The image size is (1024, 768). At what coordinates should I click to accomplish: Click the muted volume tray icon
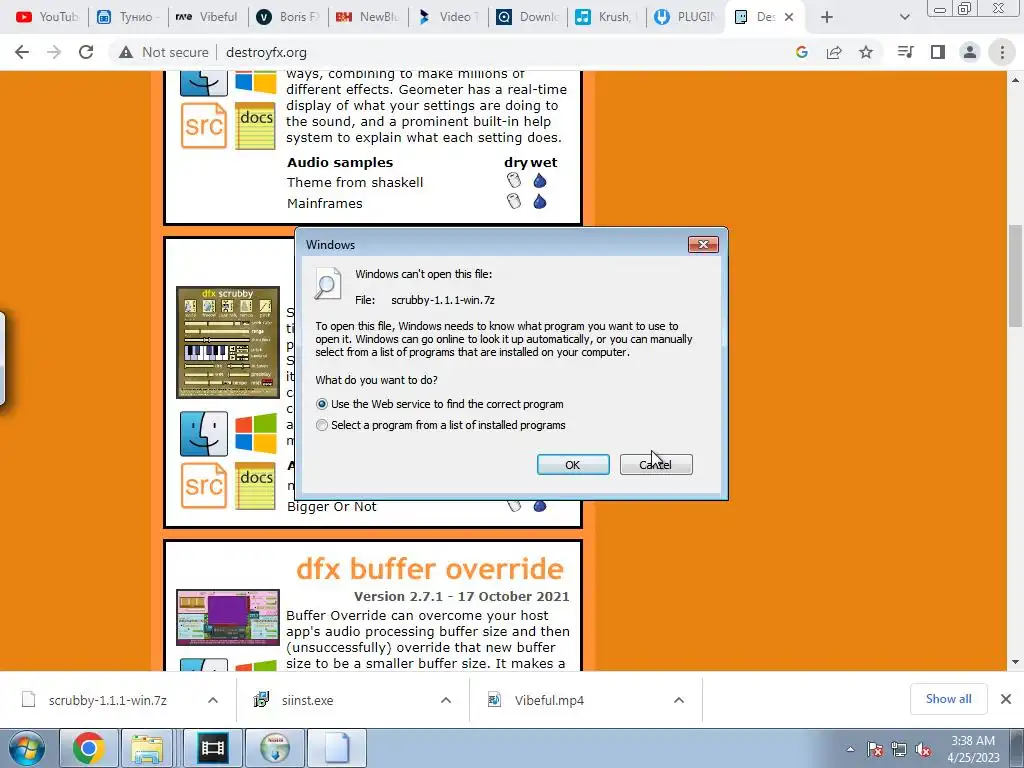click(x=923, y=750)
